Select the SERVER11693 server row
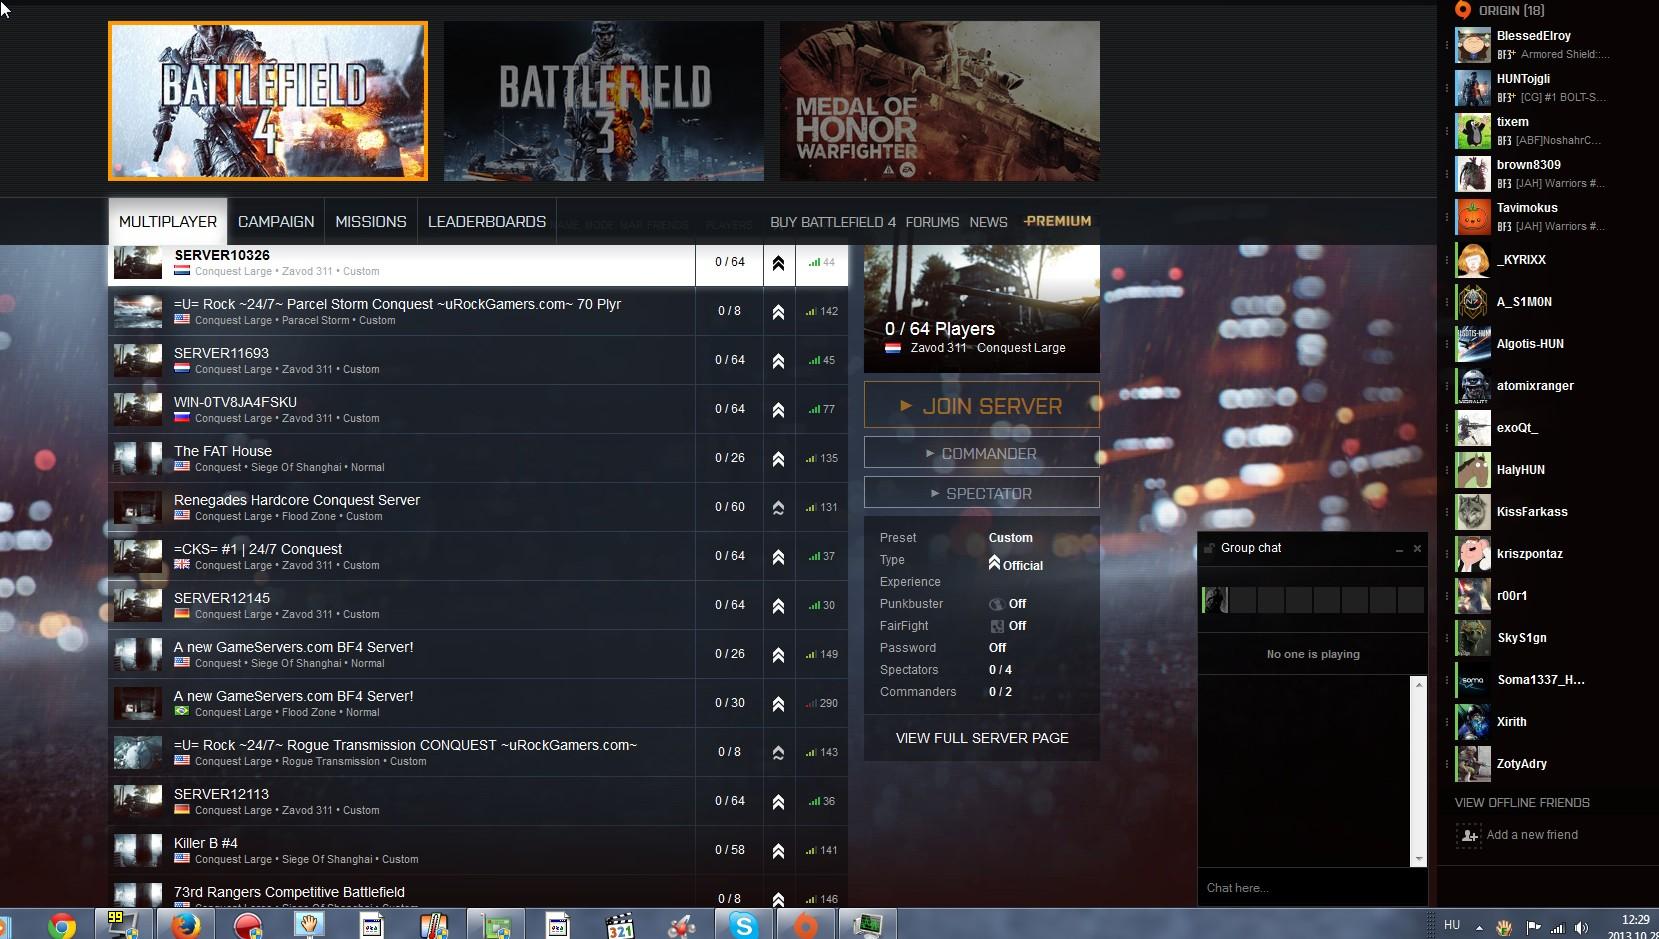The image size is (1659, 939). coord(478,360)
